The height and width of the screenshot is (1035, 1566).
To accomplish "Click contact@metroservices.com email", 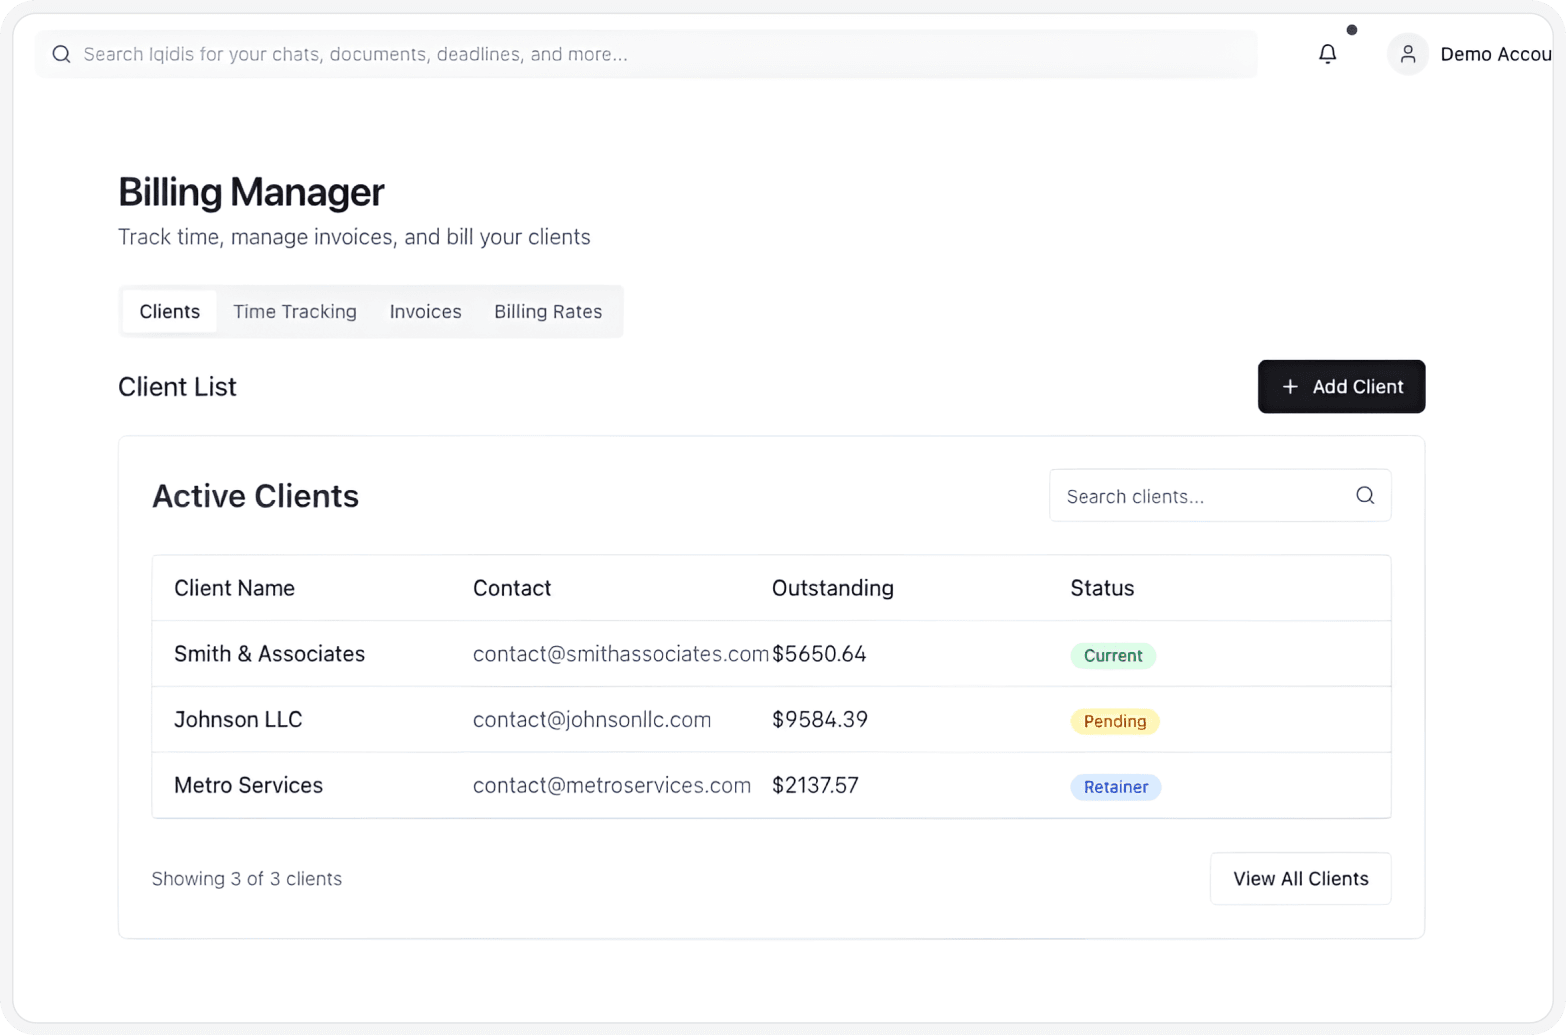I will (612, 786).
